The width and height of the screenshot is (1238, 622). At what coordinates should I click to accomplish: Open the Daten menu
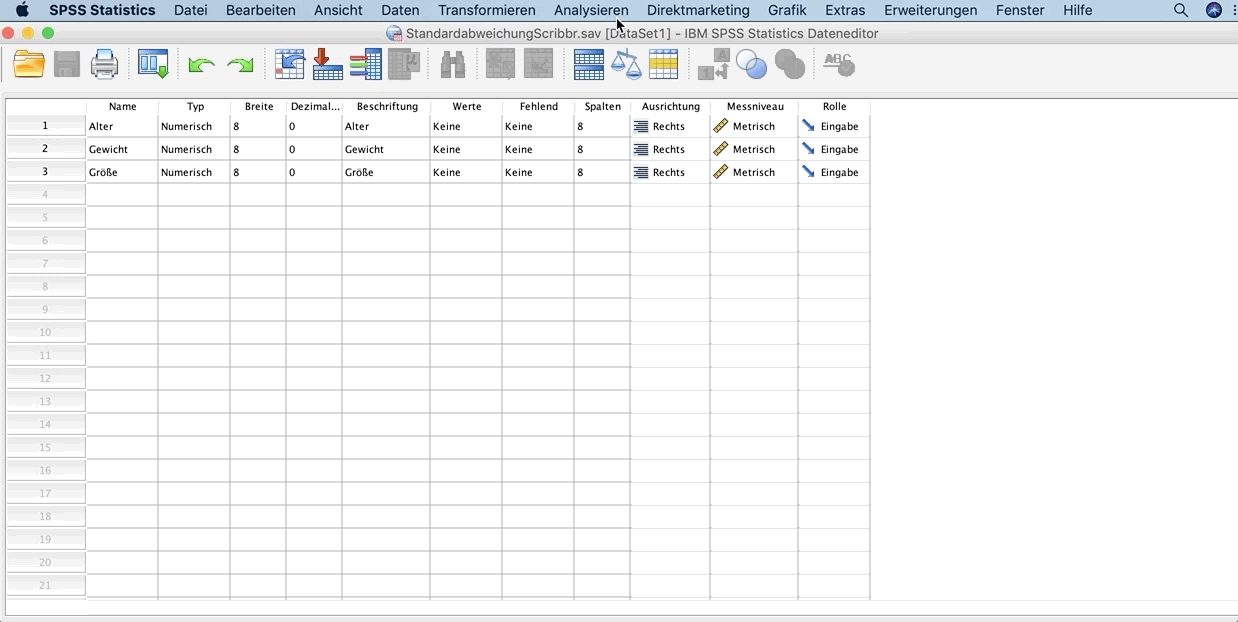coord(400,10)
